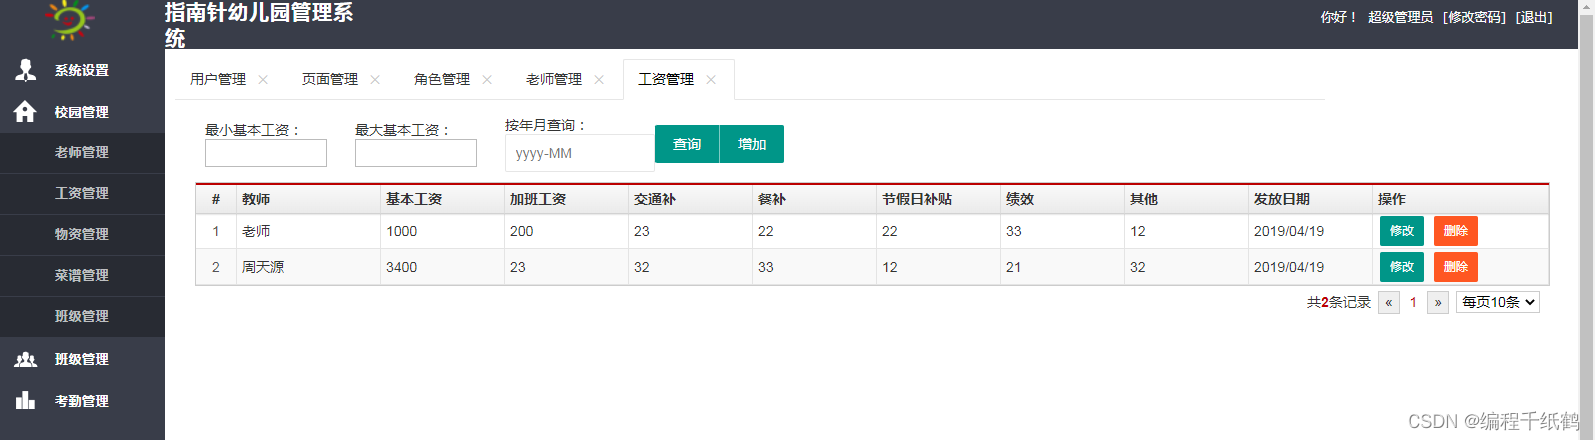Focus the 最小基本工资 input field
Viewport: 1595px width, 440px height.
266,153
